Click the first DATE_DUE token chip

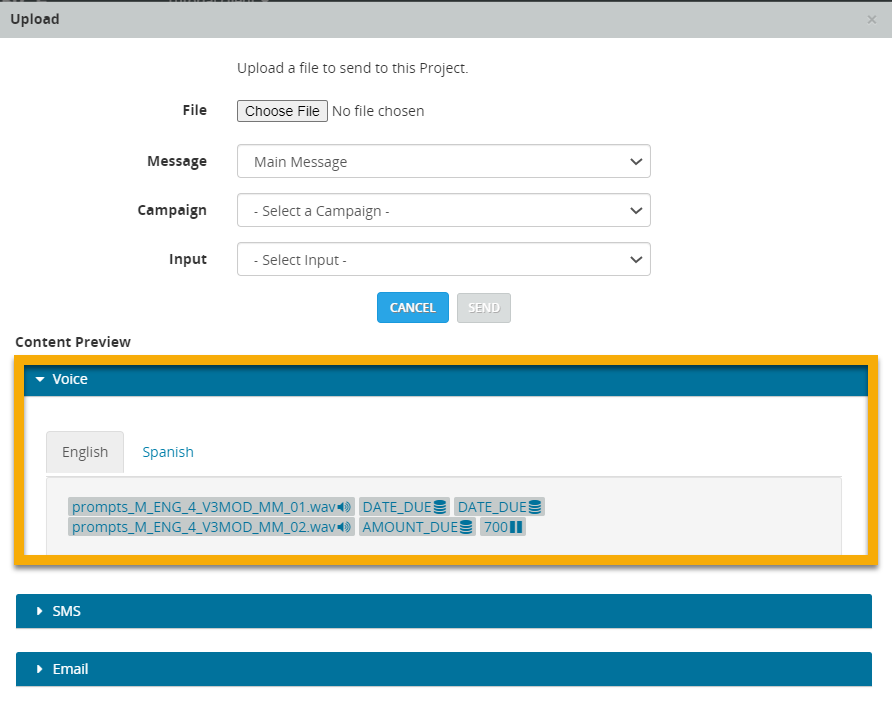[x=398, y=507]
